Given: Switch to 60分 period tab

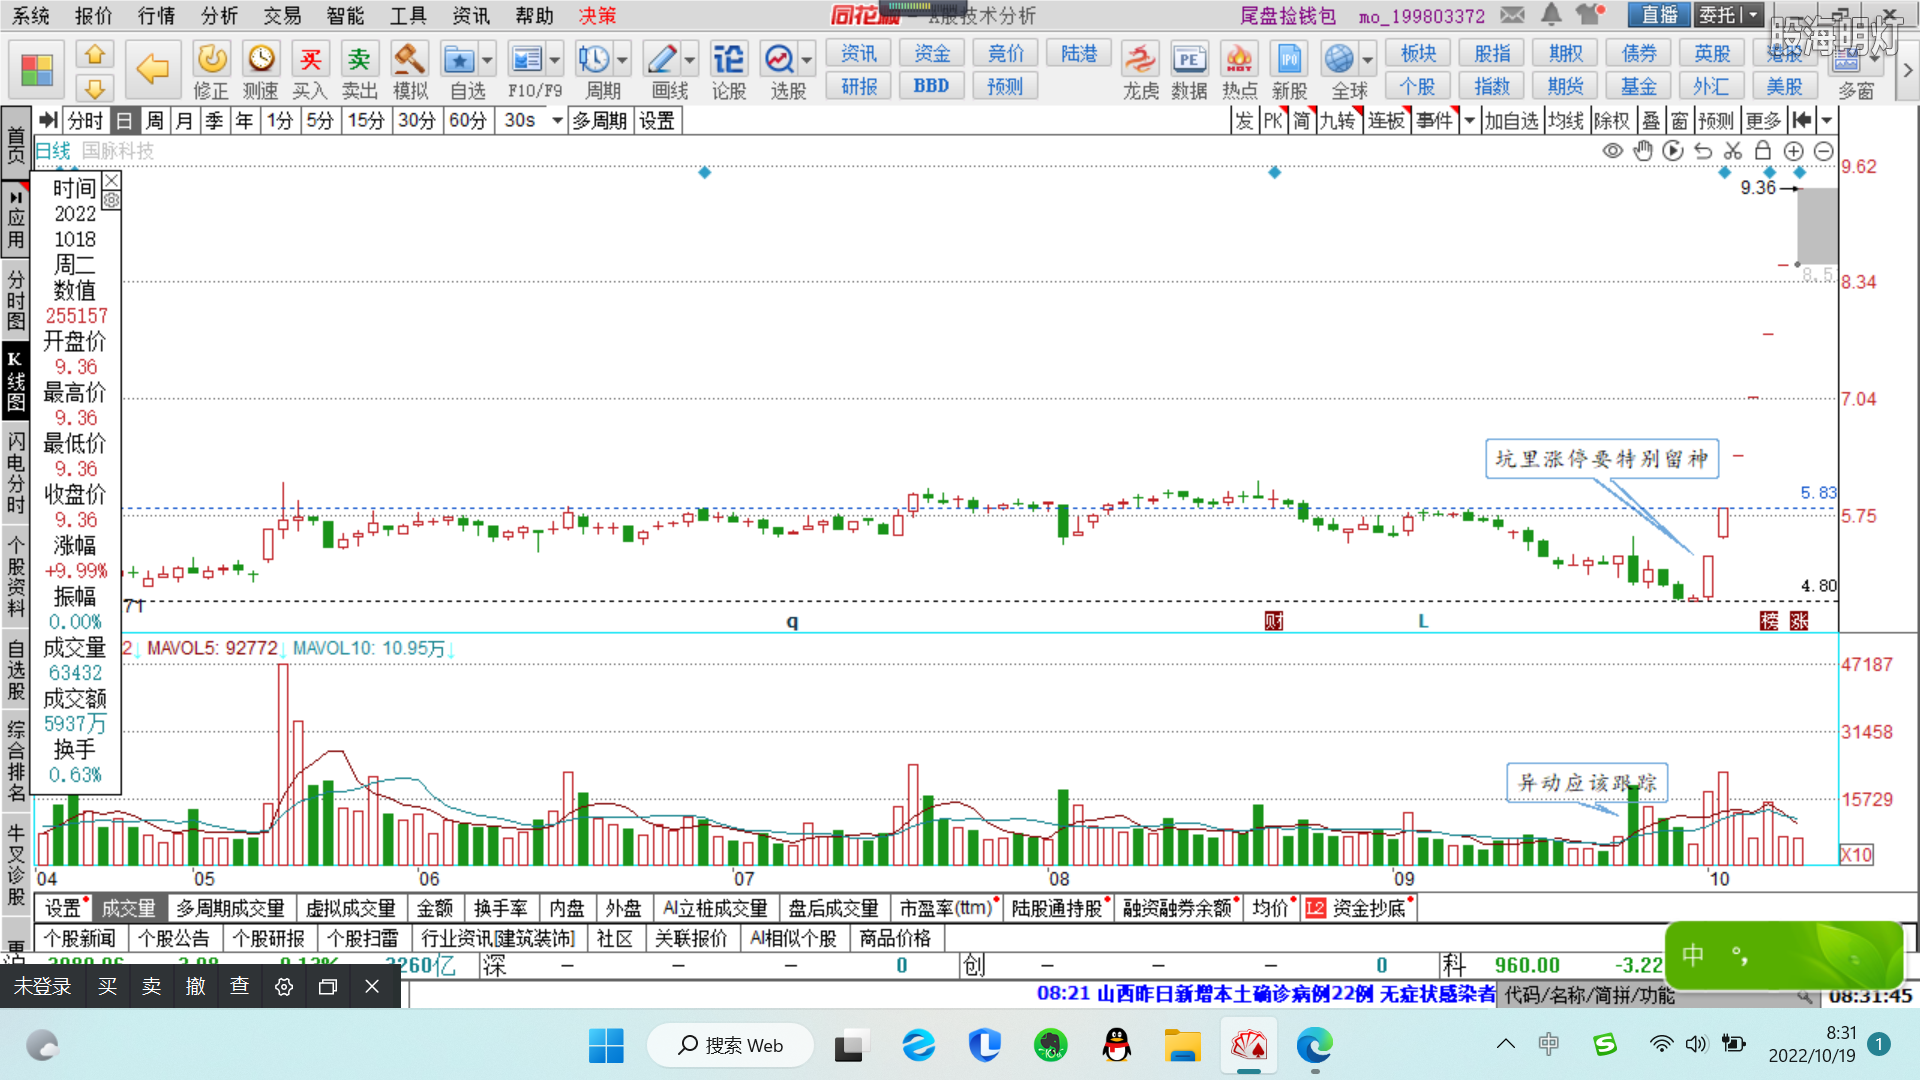Looking at the screenshot, I should pos(467,121).
